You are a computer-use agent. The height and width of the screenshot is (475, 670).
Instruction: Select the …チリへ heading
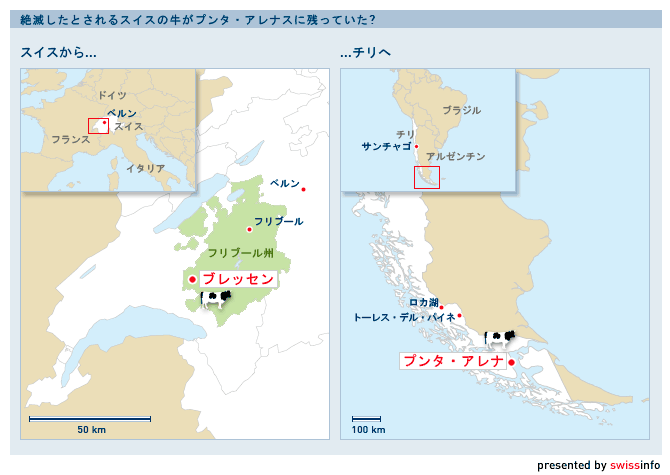click(365, 52)
